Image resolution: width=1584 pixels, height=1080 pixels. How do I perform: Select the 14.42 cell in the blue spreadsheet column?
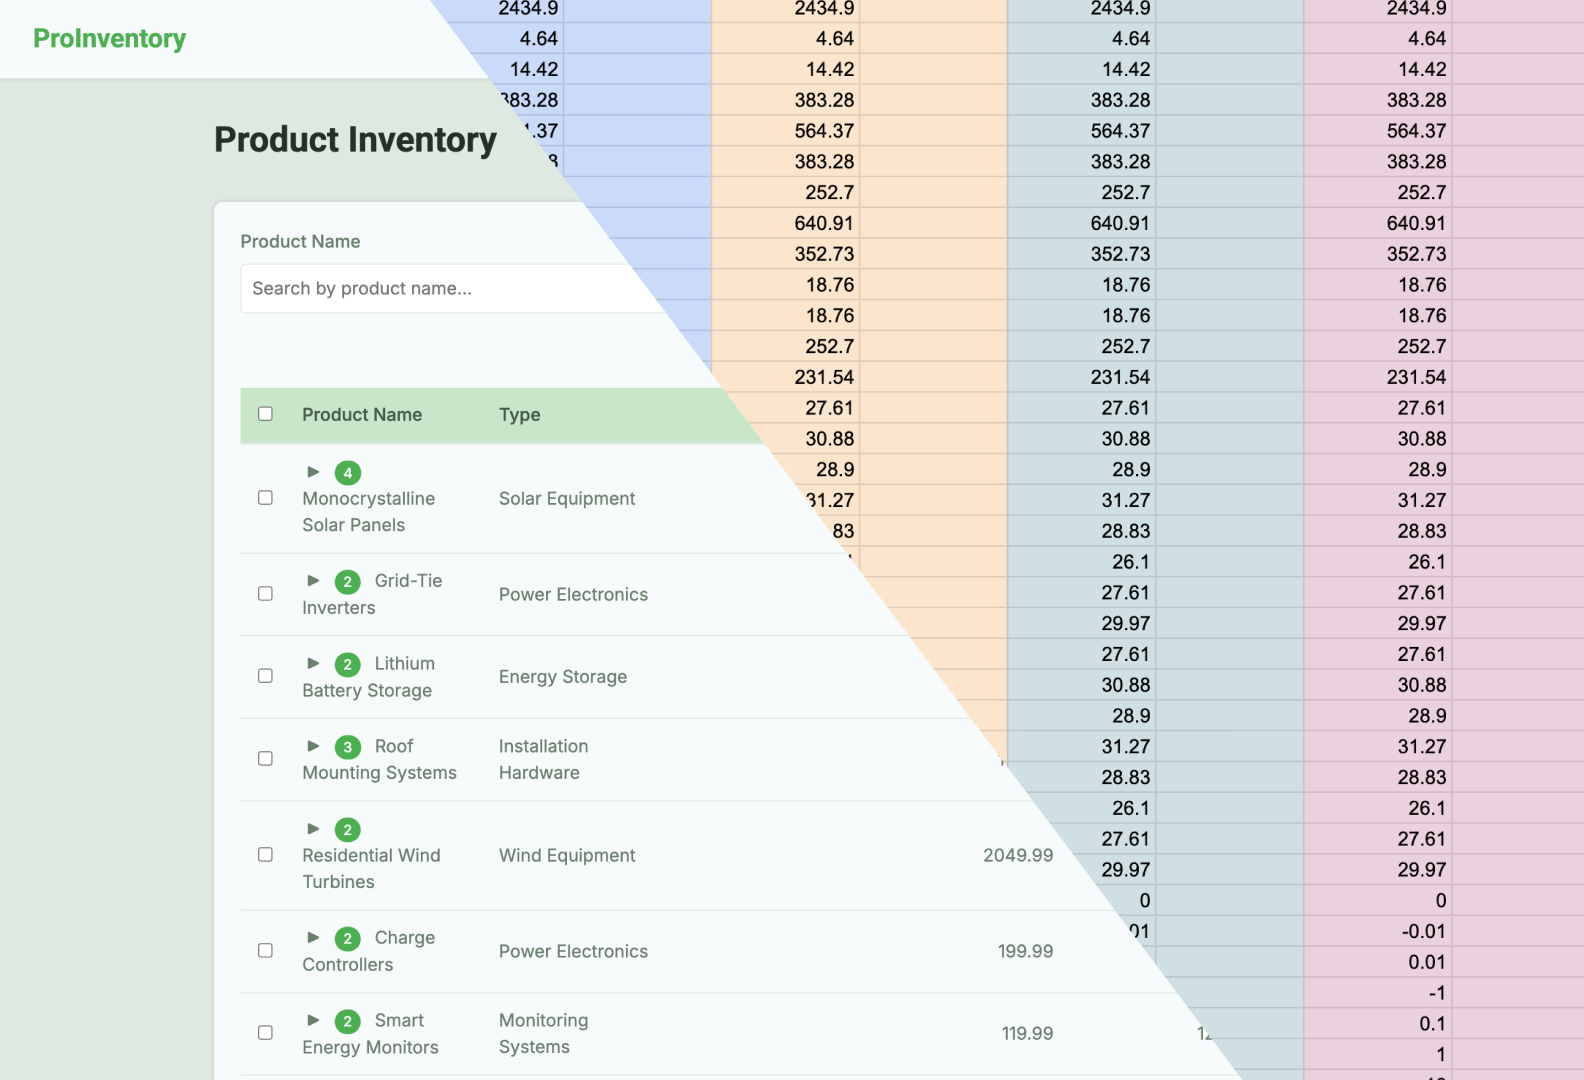pos(525,69)
